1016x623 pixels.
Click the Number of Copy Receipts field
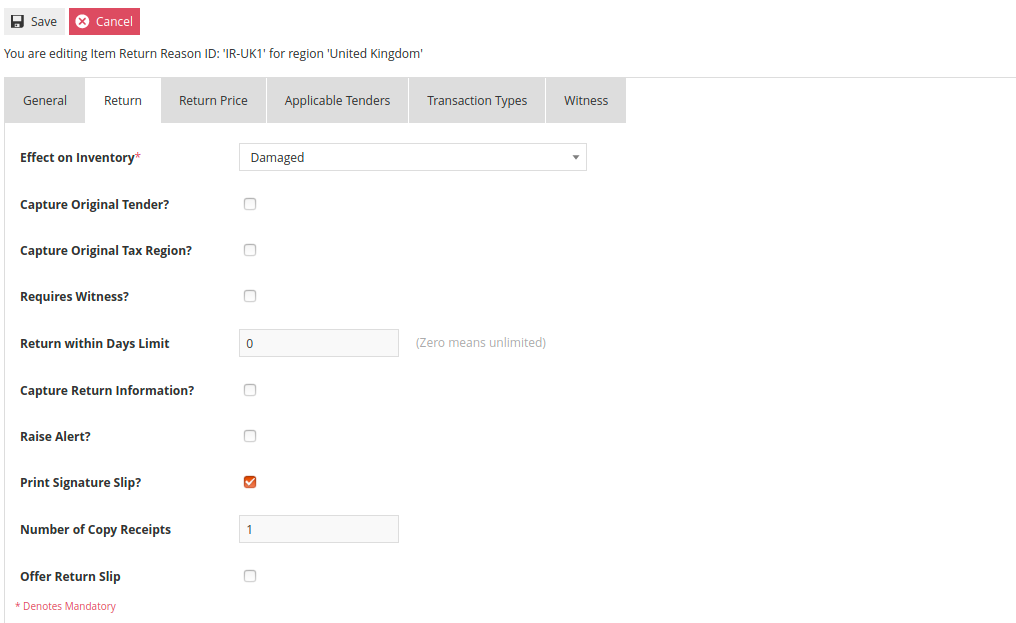pyautogui.click(x=319, y=529)
